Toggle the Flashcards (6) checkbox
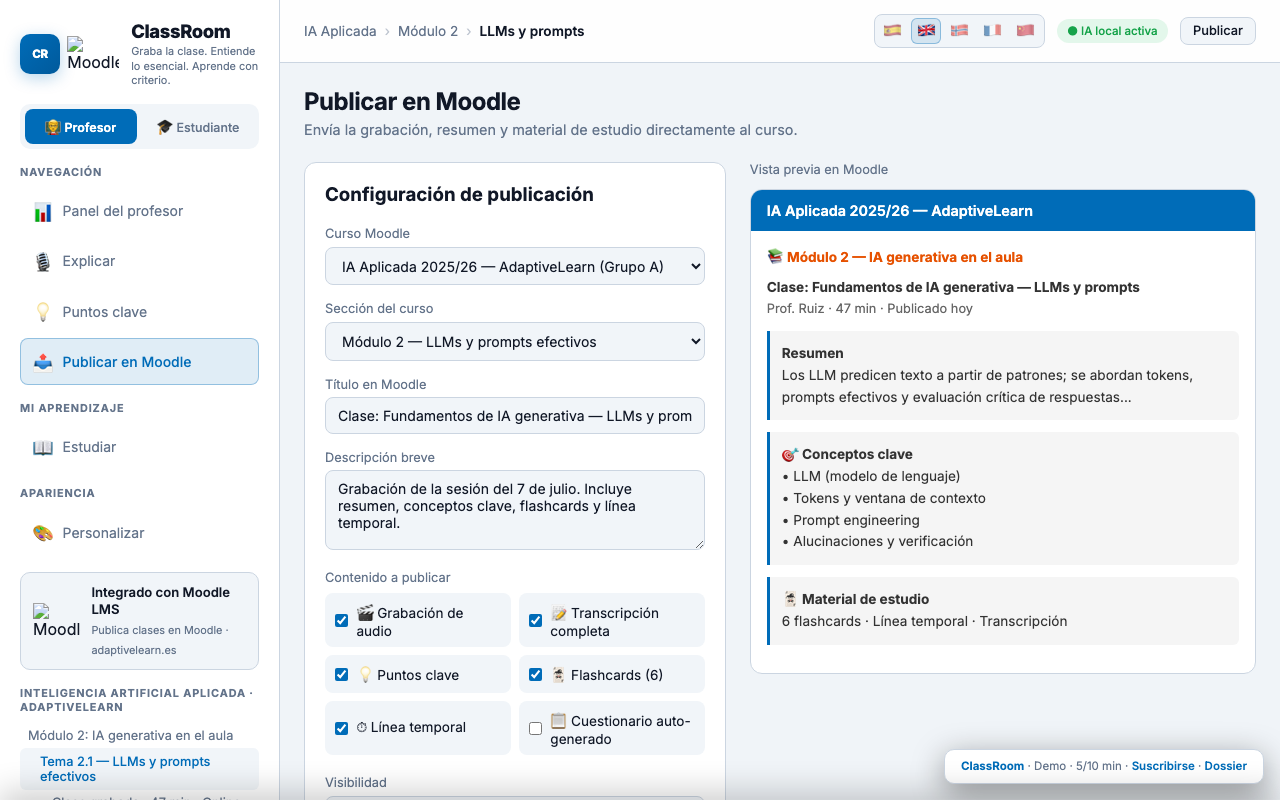 535,675
